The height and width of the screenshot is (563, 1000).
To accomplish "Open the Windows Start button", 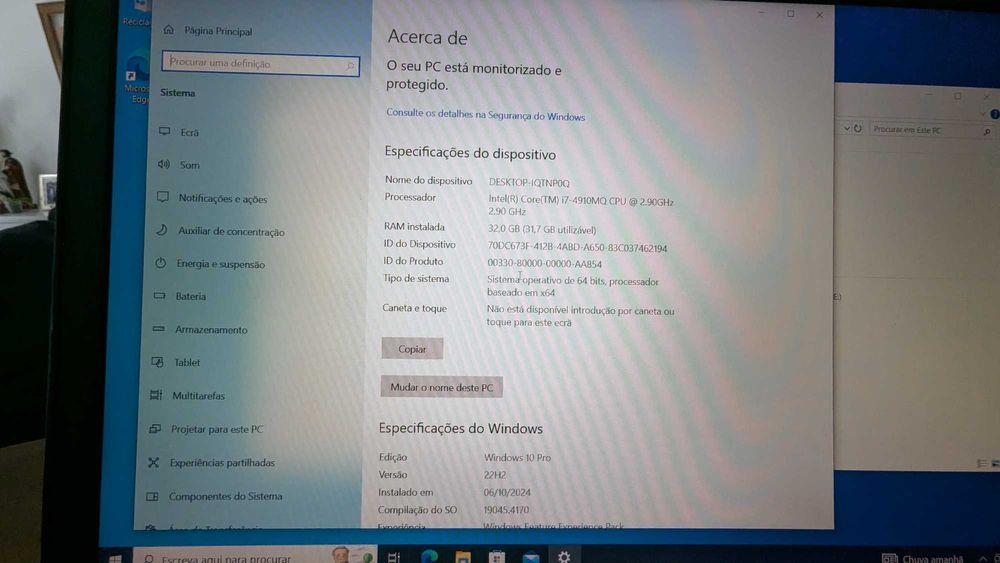I will [115, 559].
